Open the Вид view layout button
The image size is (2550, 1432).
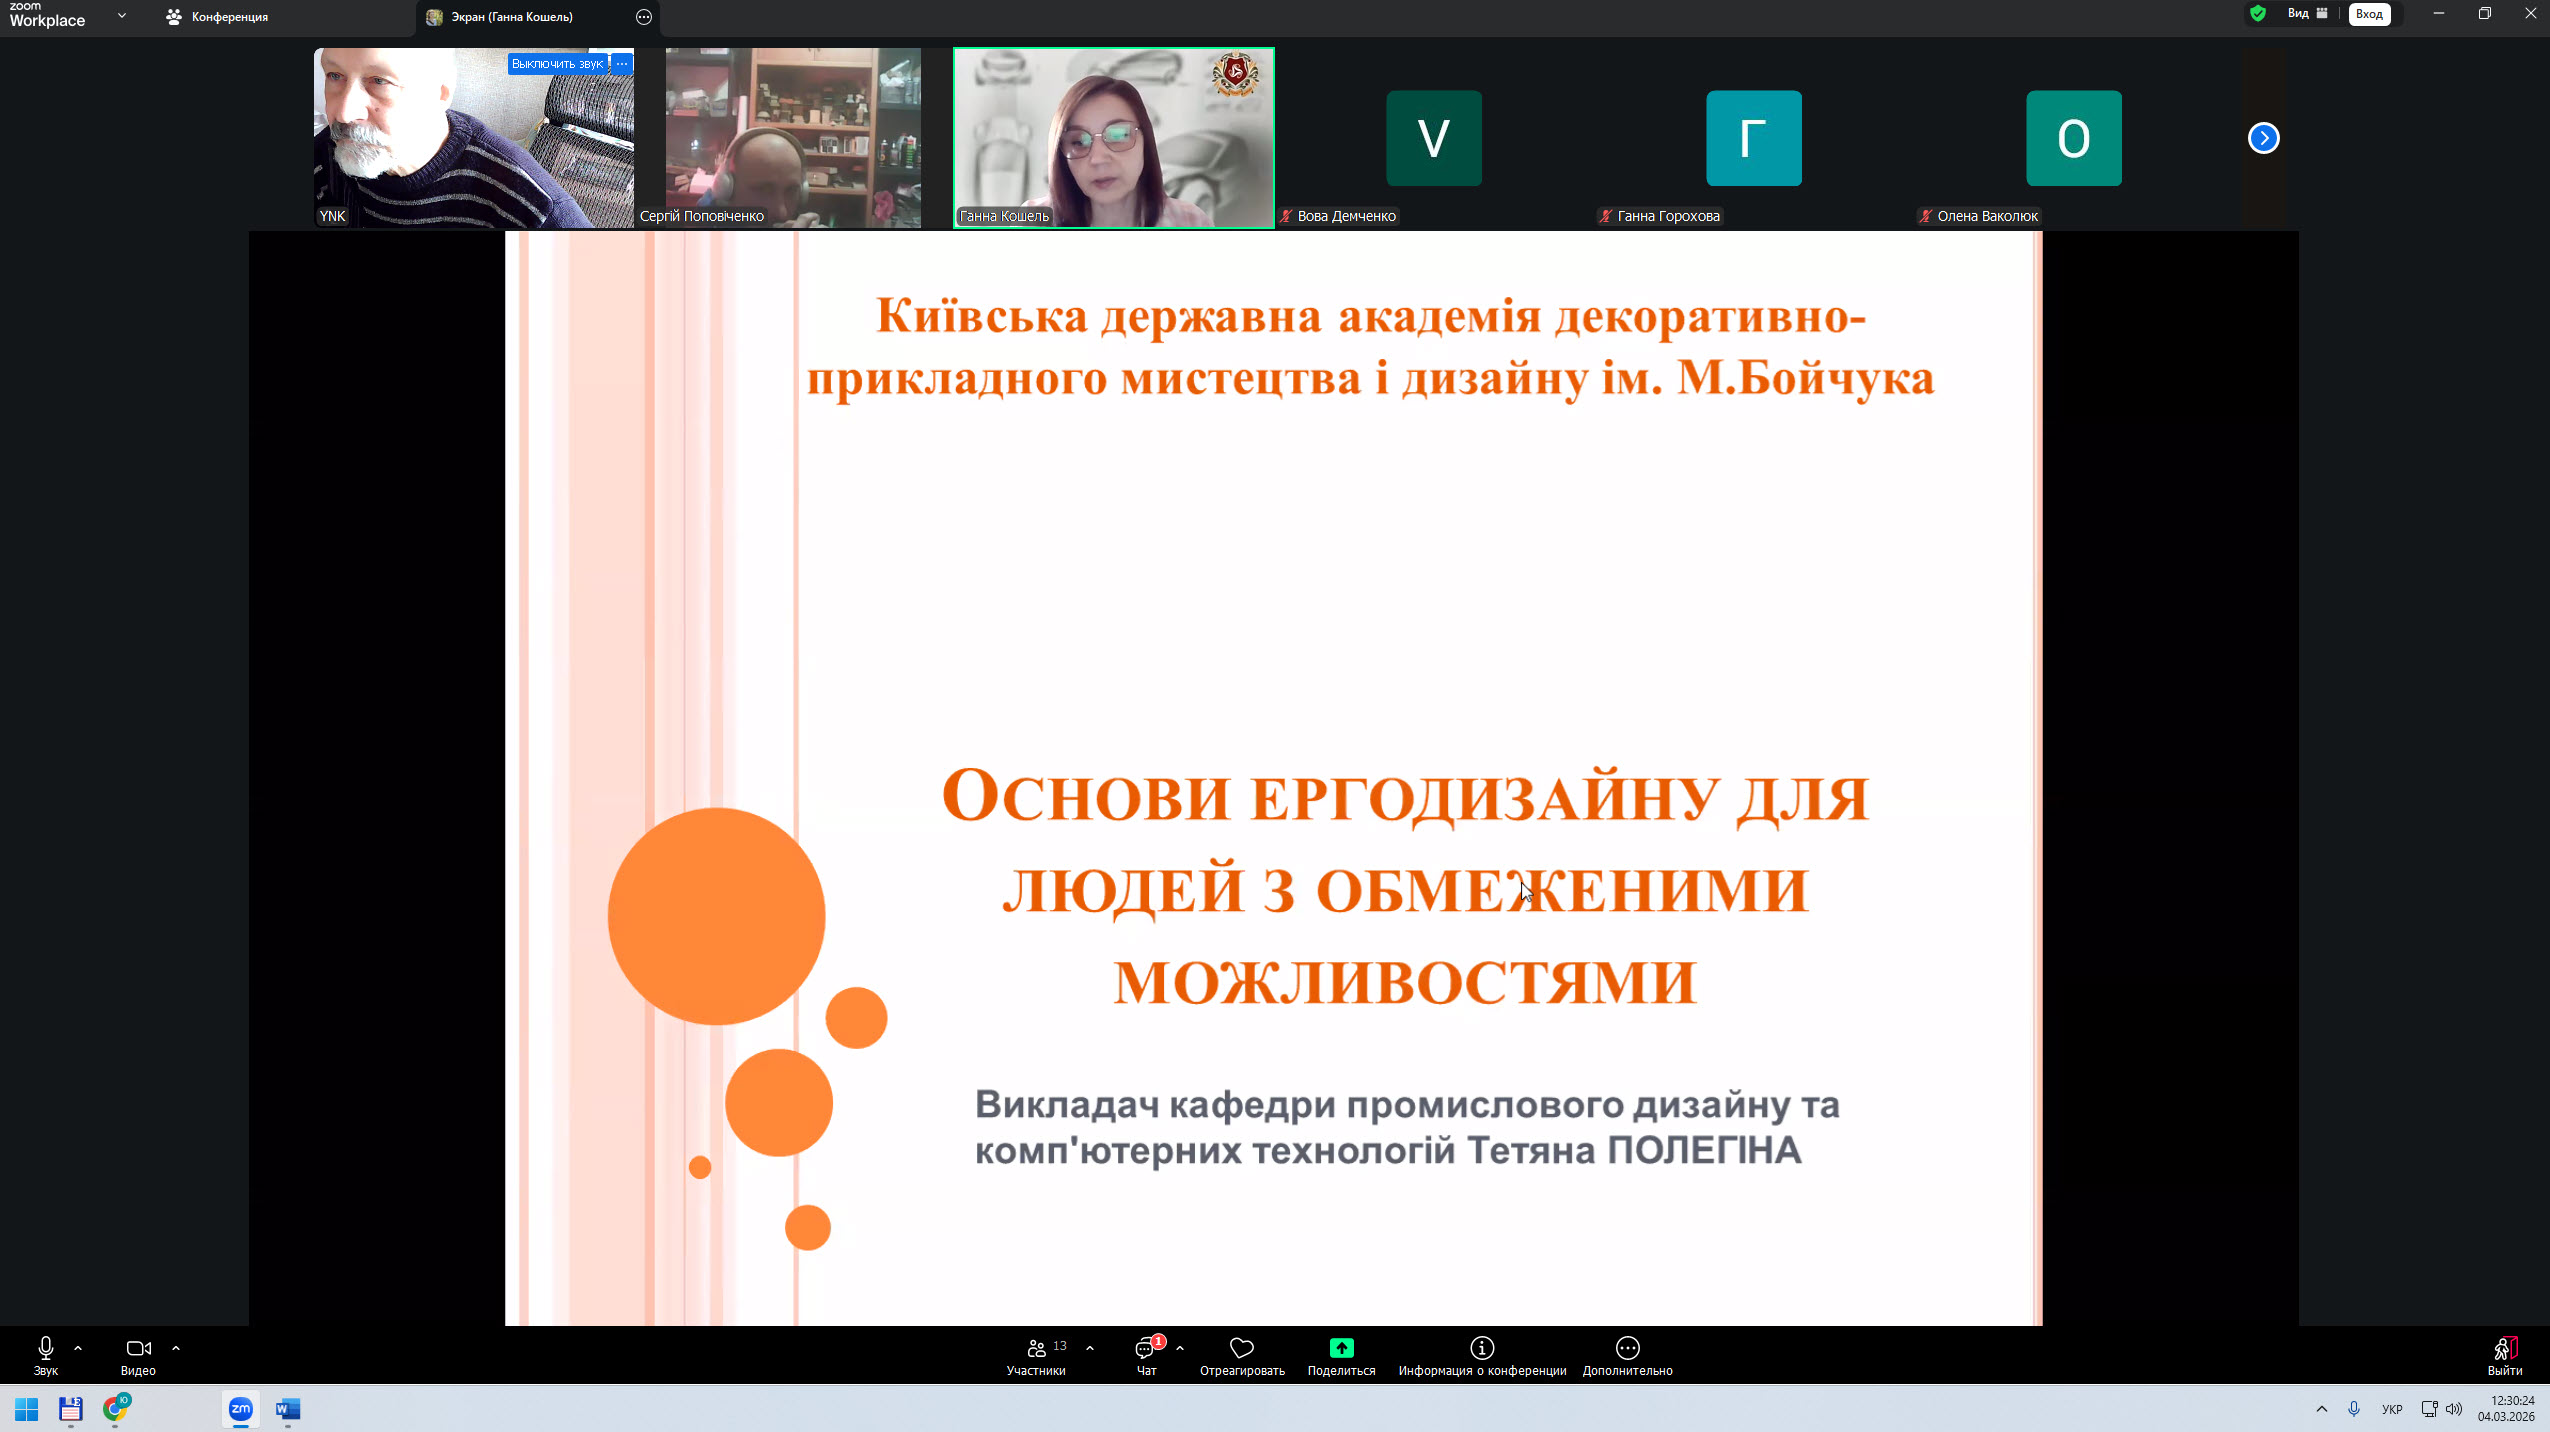[x=2307, y=14]
